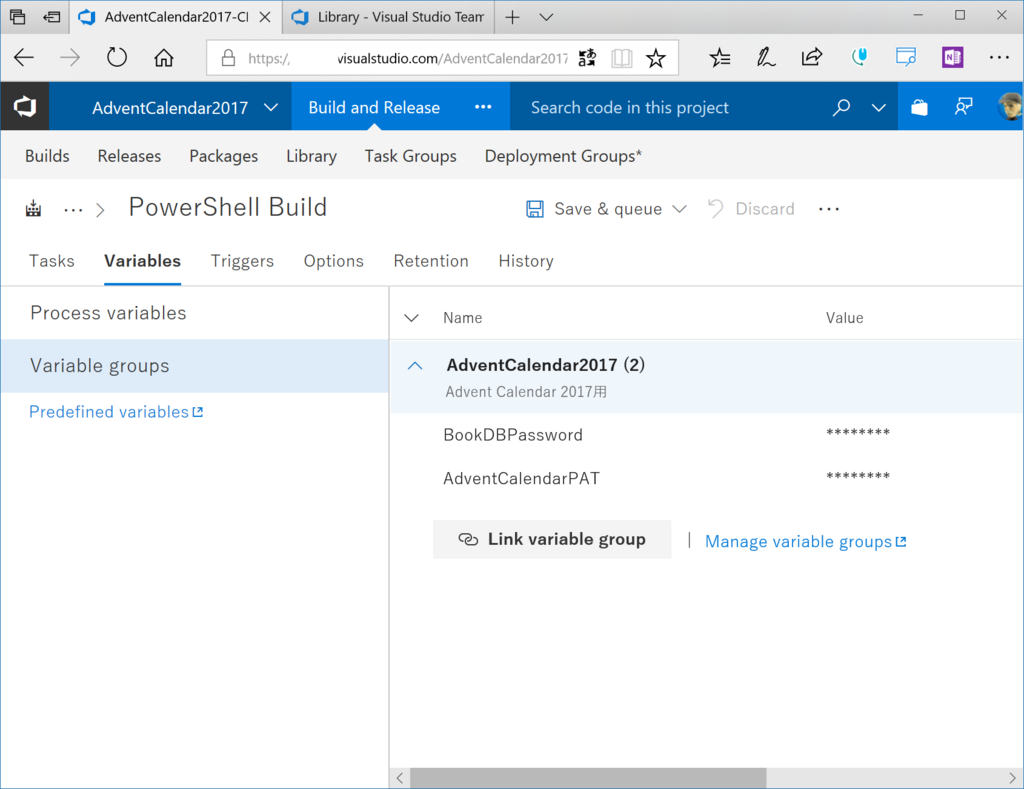Add page to favorites star
This screenshot has height=789, width=1024.
[656, 58]
